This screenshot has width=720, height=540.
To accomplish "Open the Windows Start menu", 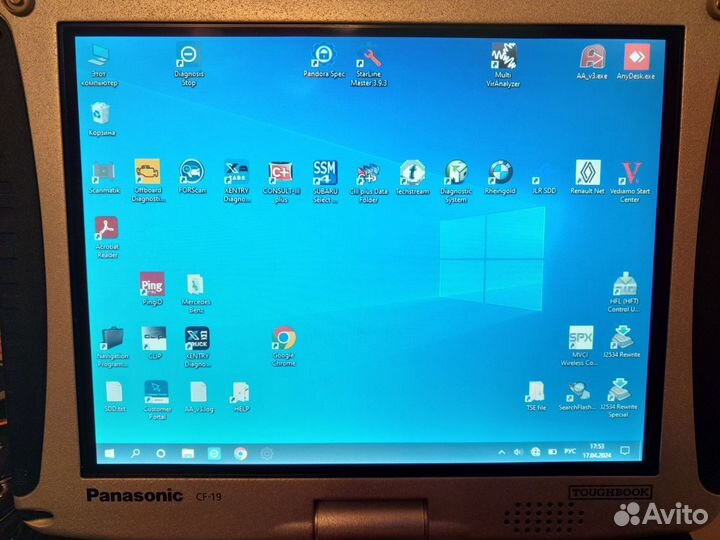I will pyautogui.click(x=109, y=454).
